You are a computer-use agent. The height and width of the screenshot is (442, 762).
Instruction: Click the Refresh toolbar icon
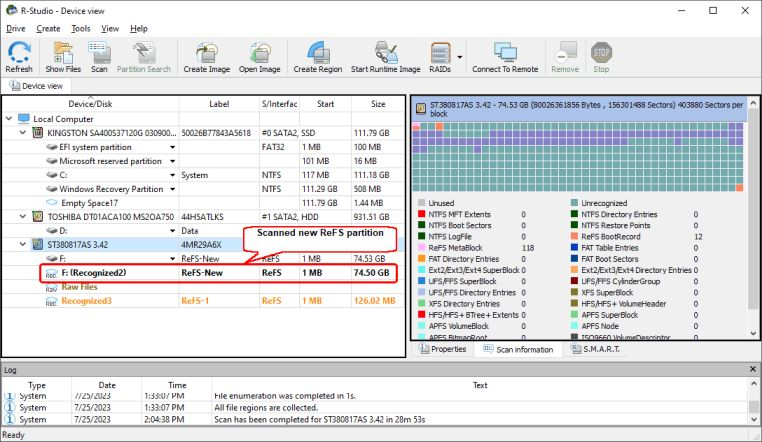pyautogui.click(x=18, y=57)
